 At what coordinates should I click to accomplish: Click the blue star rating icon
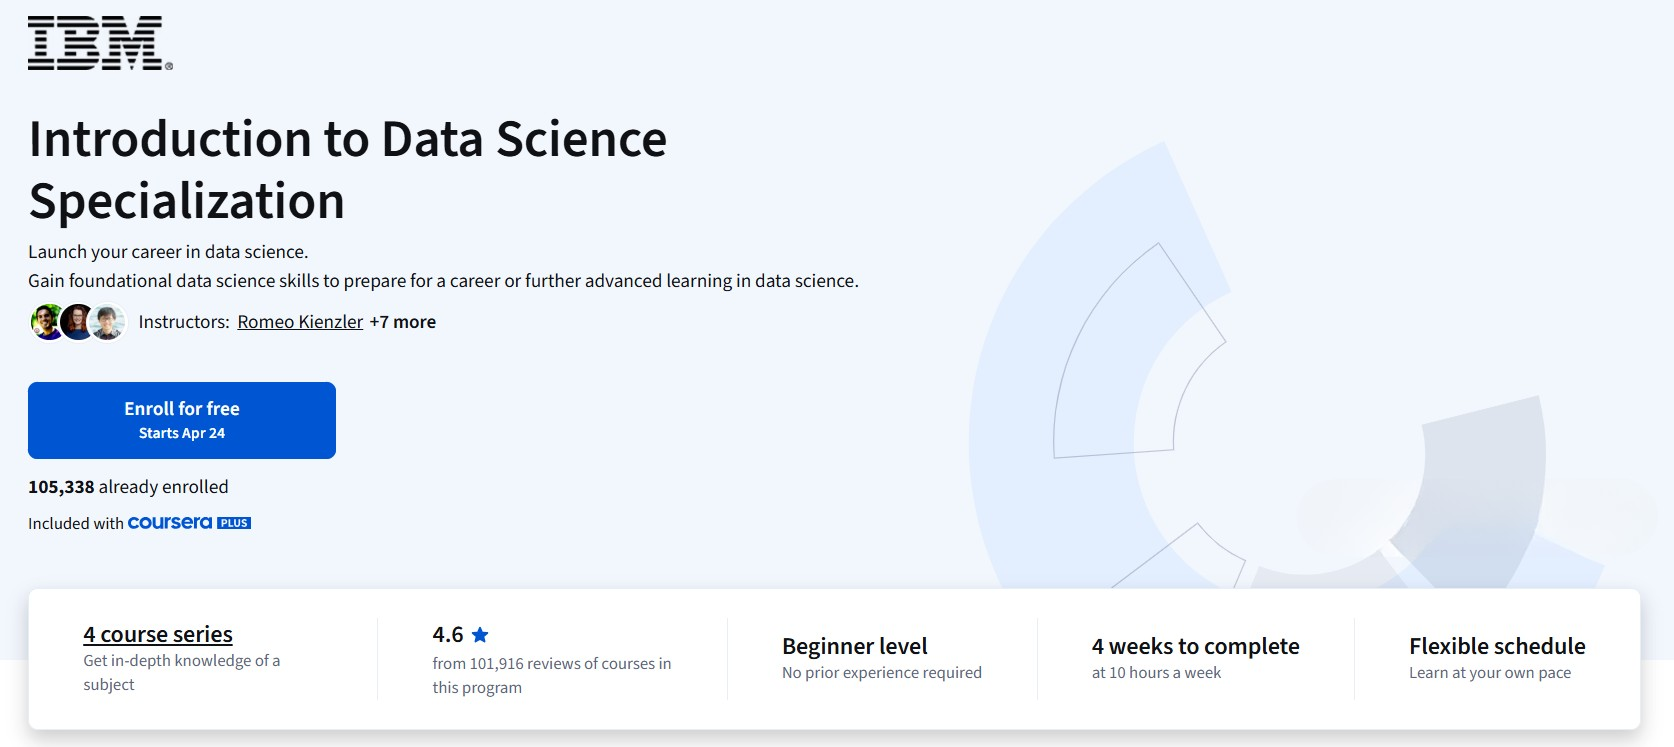click(481, 633)
